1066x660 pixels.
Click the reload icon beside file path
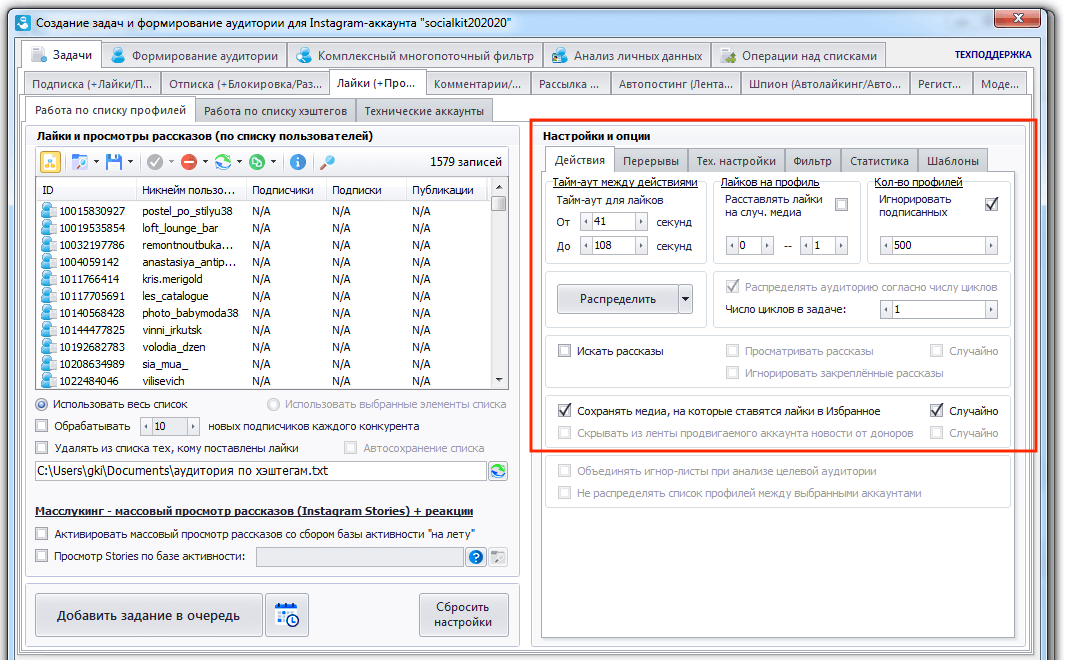[498, 470]
